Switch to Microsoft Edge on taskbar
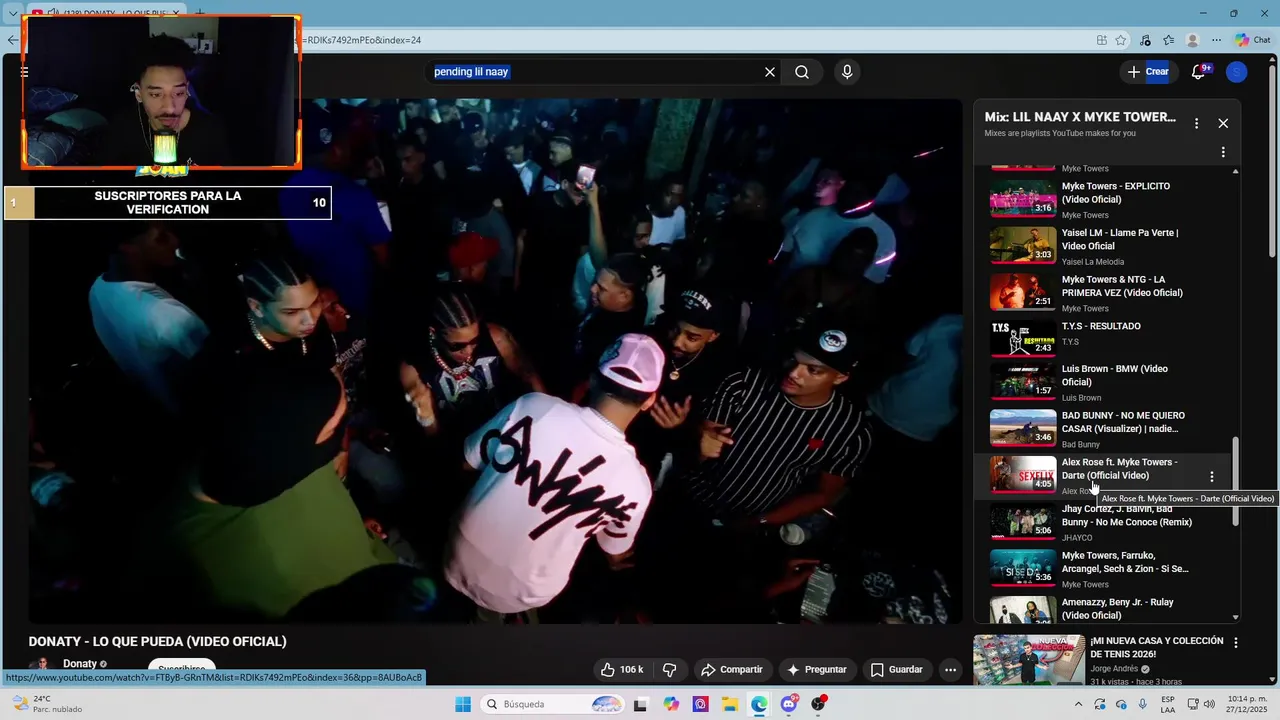Screen dimensions: 1280x720 coord(759,704)
